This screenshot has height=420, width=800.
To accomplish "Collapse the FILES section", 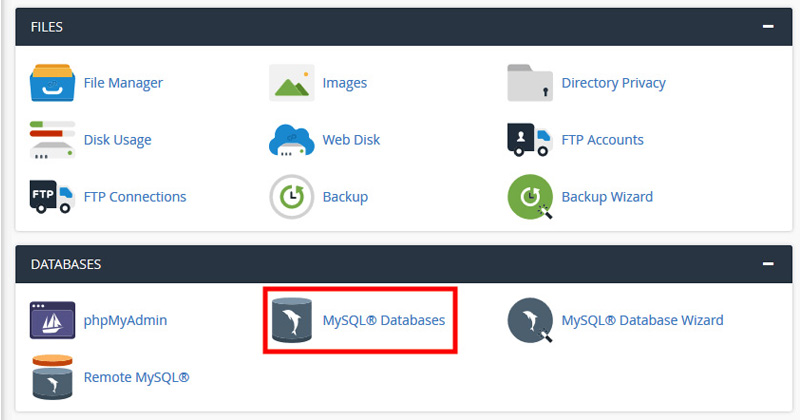I will pyautogui.click(x=768, y=27).
